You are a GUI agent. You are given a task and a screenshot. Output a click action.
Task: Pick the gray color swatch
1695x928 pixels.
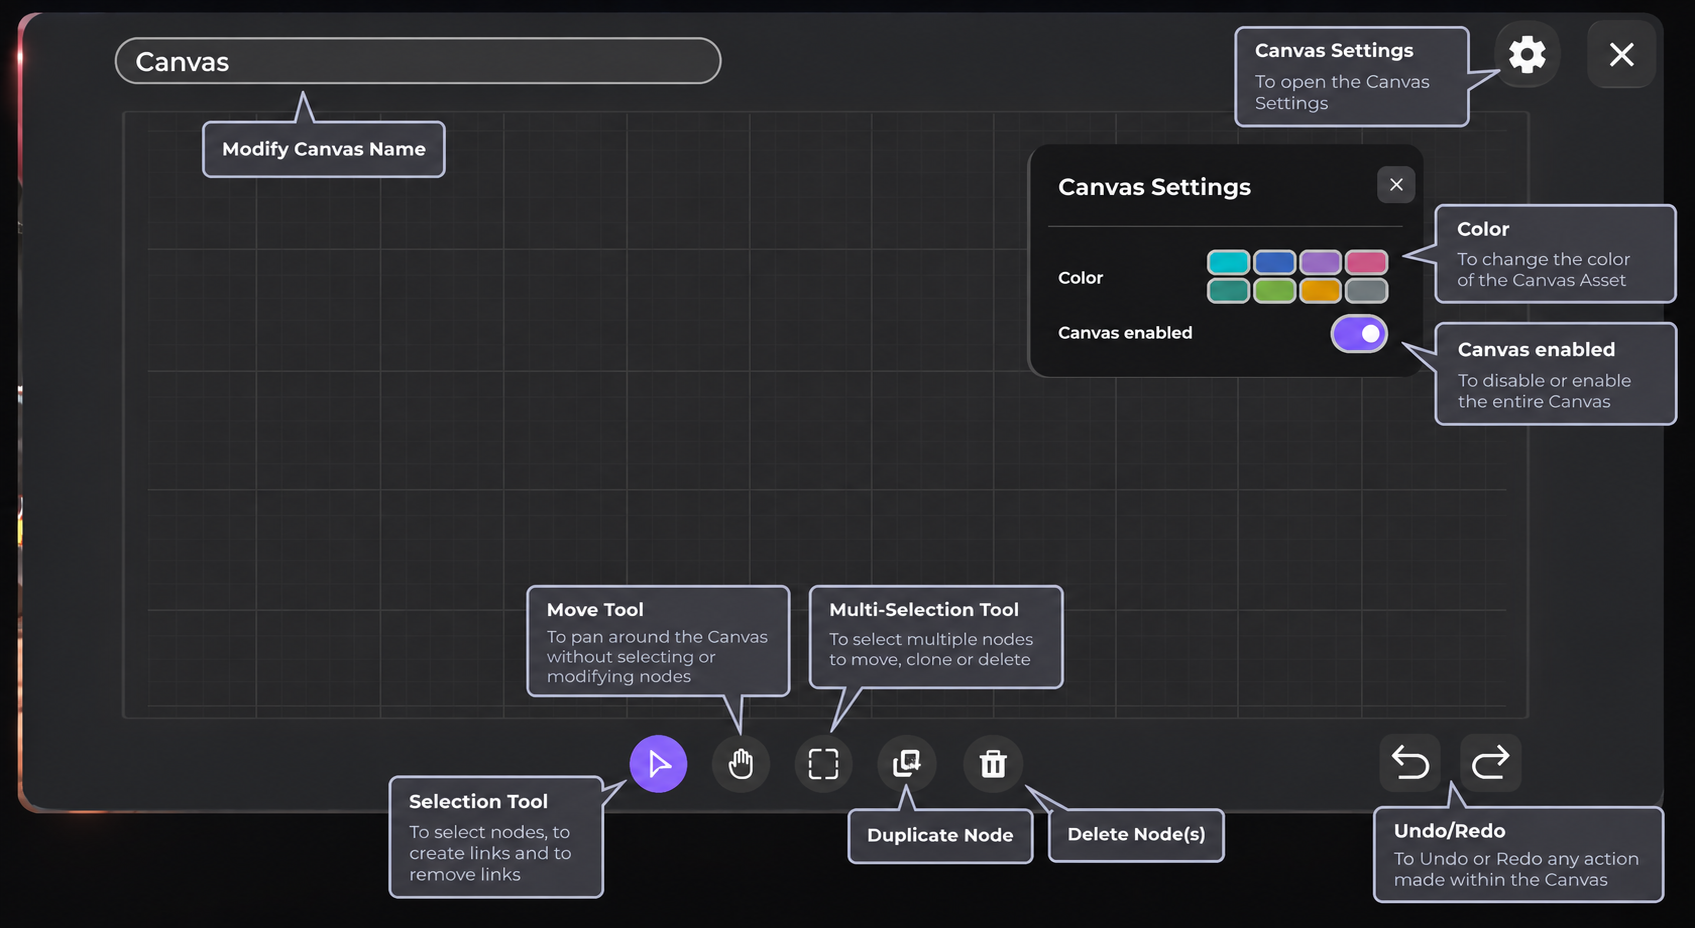(x=1366, y=291)
